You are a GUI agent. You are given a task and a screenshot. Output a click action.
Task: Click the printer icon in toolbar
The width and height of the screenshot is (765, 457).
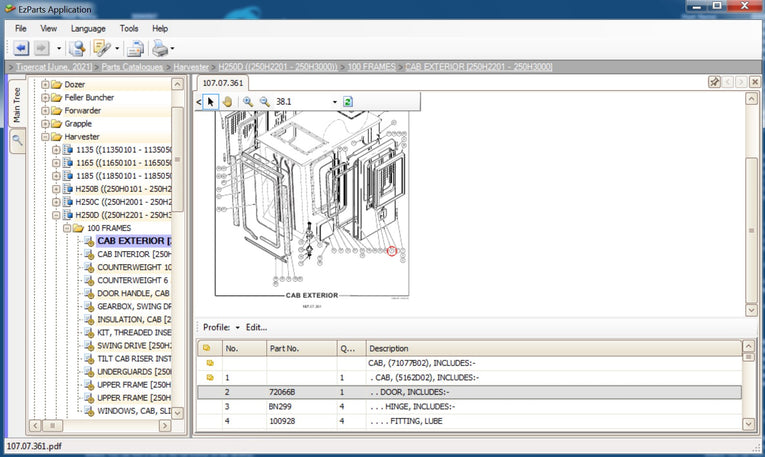[x=159, y=48]
